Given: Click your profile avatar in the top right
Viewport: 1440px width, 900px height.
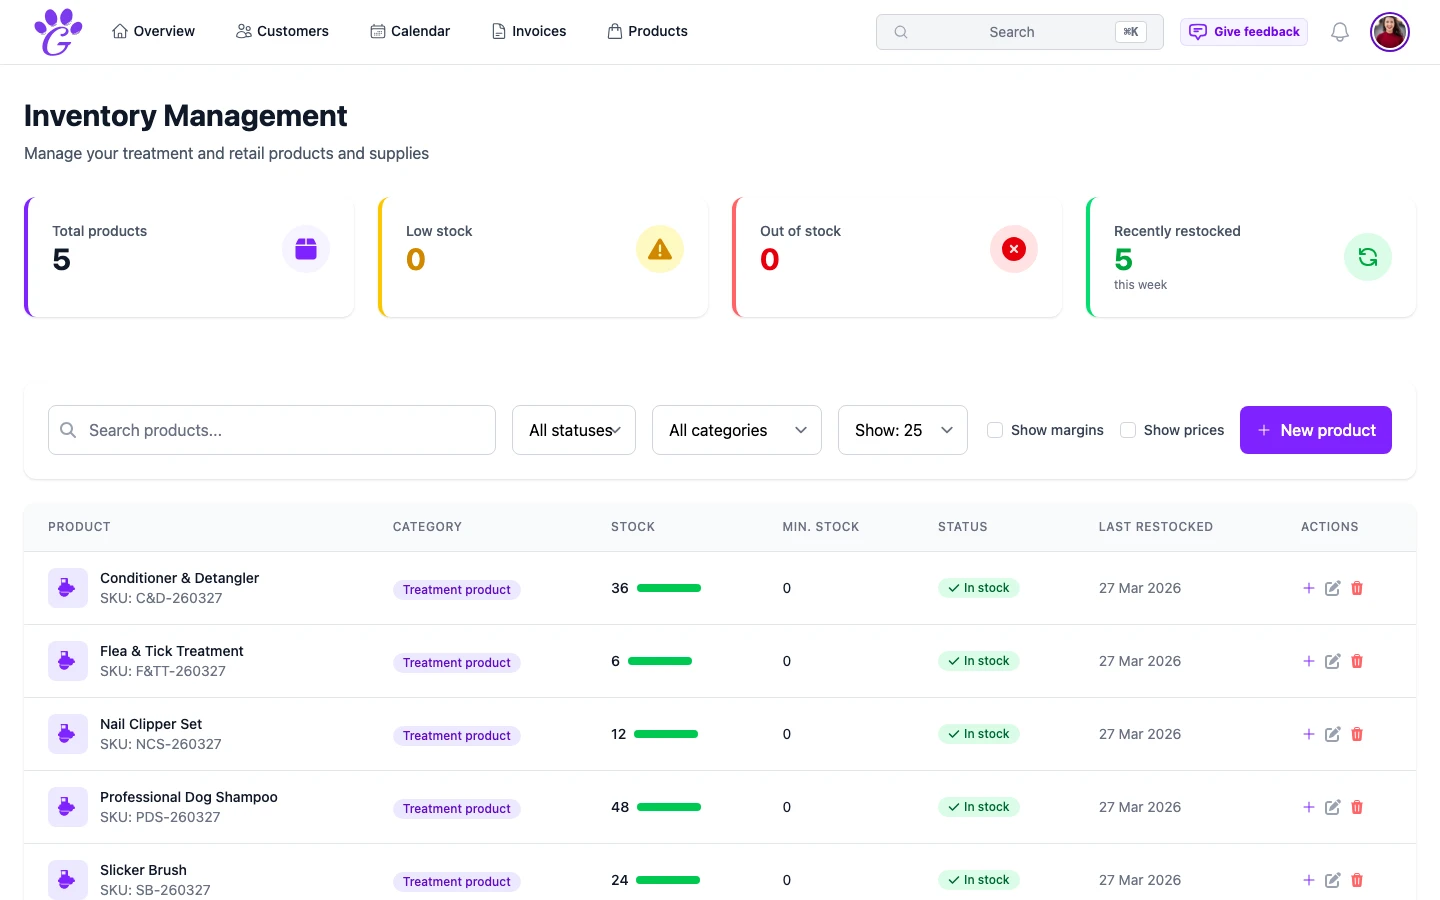Looking at the screenshot, I should click(x=1390, y=31).
